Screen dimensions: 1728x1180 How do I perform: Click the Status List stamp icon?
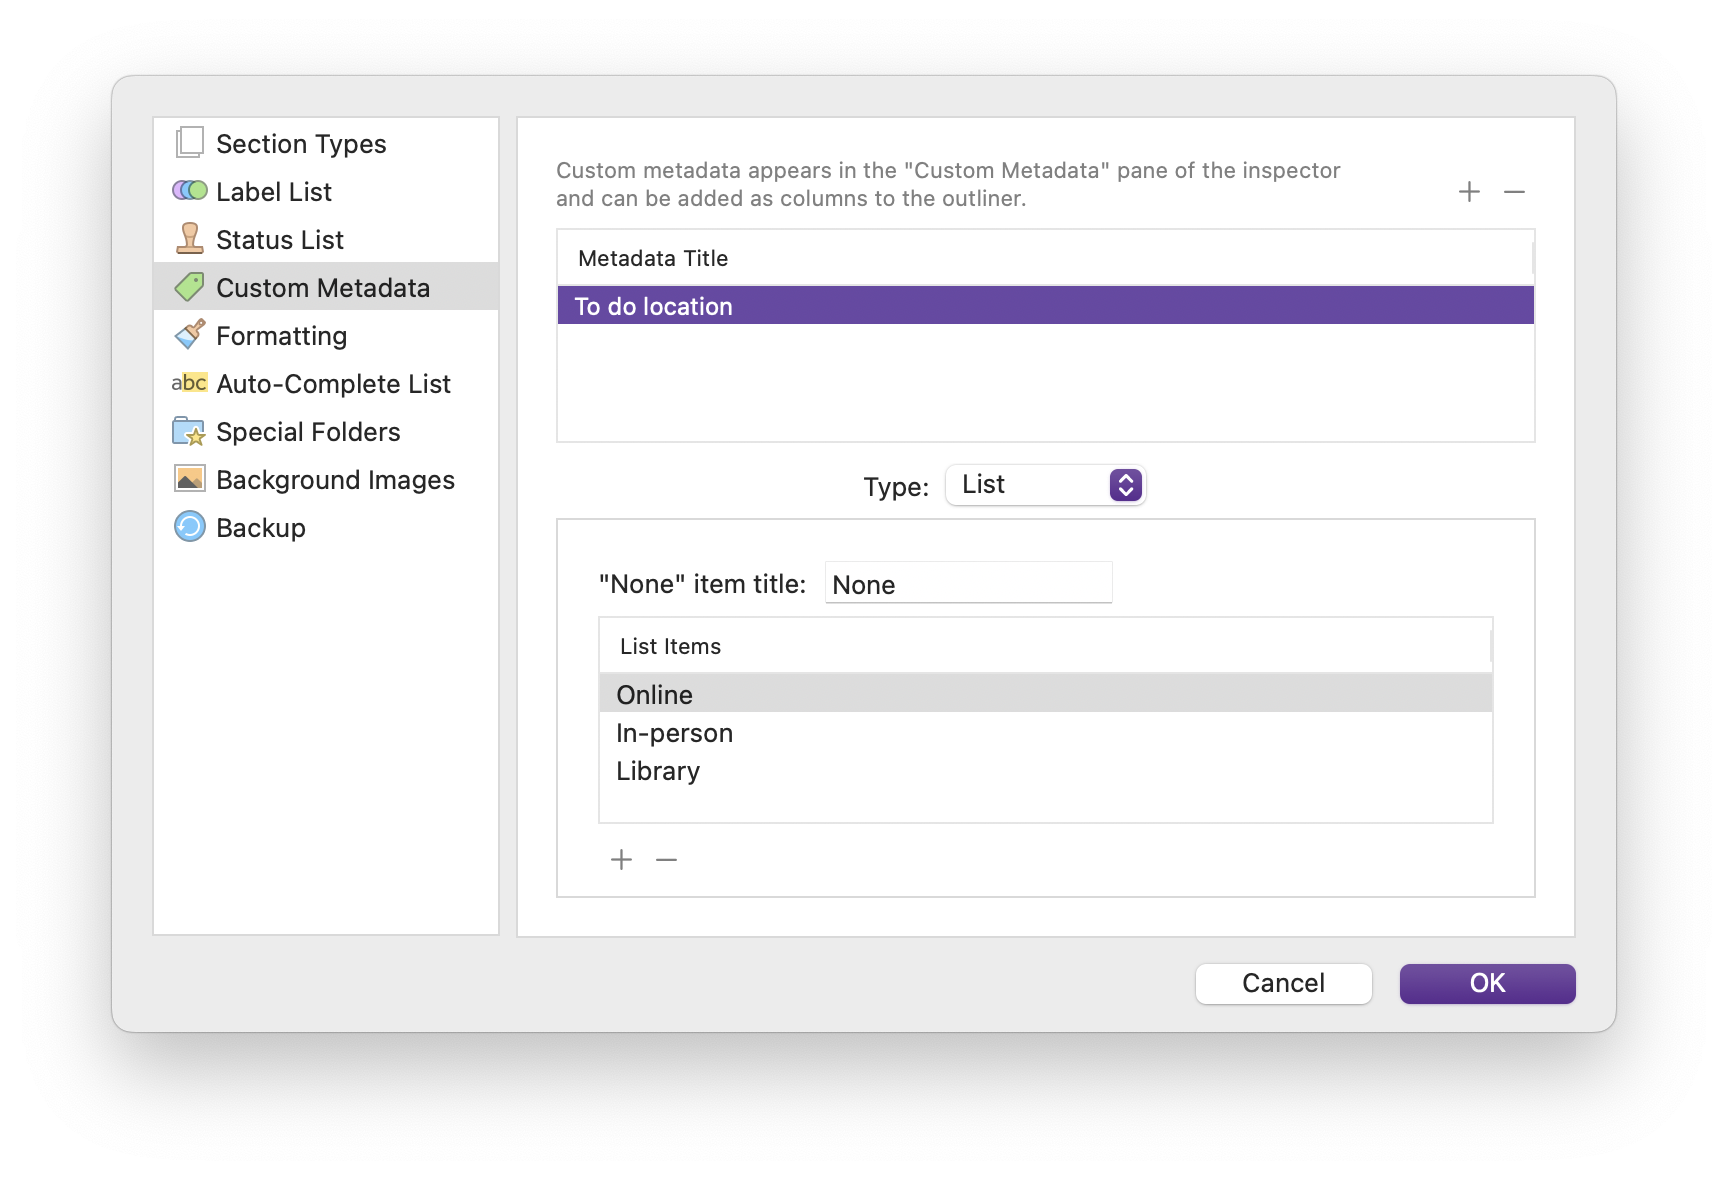[189, 239]
